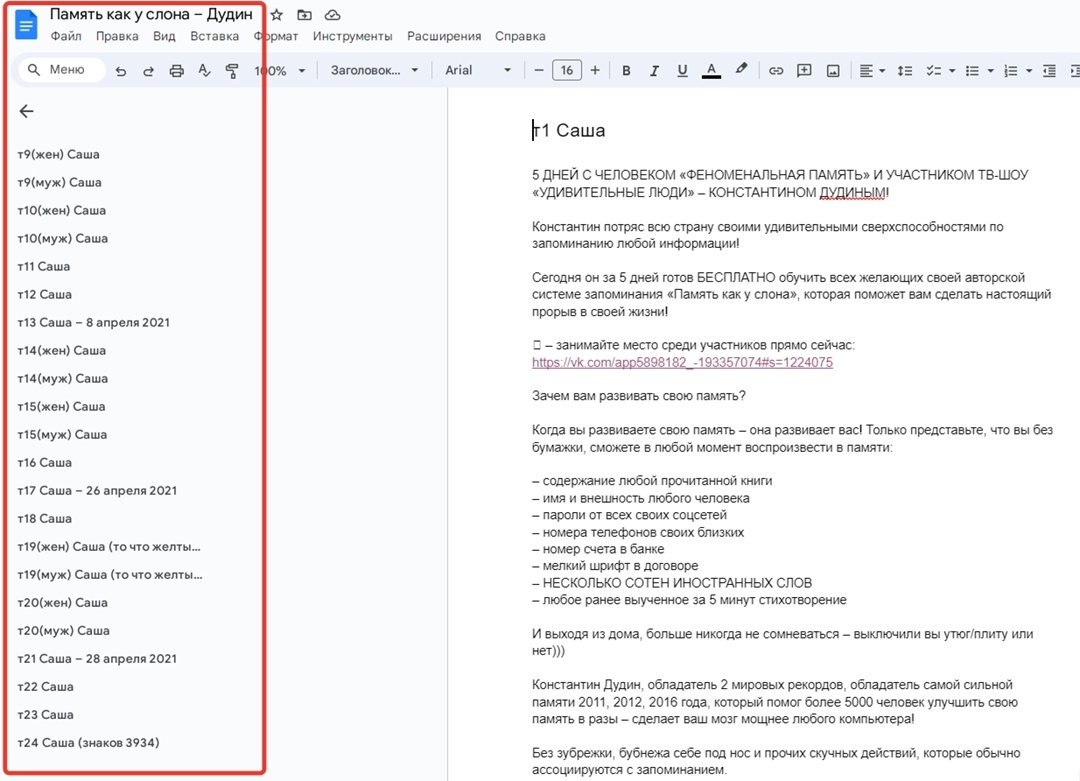This screenshot has width=1080, height=781.
Task: Select outline item т21 Саша – 28 апреля 2021
Action: (x=97, y=659)
